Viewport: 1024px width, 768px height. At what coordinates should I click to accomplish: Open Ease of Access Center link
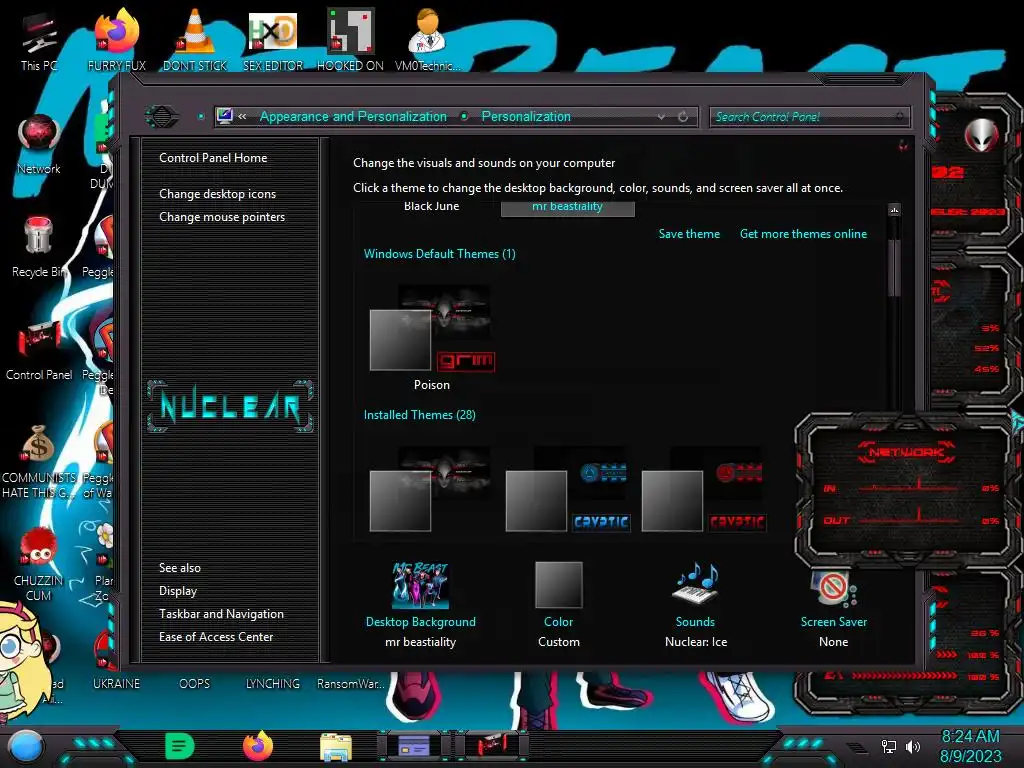pos(216,637)
